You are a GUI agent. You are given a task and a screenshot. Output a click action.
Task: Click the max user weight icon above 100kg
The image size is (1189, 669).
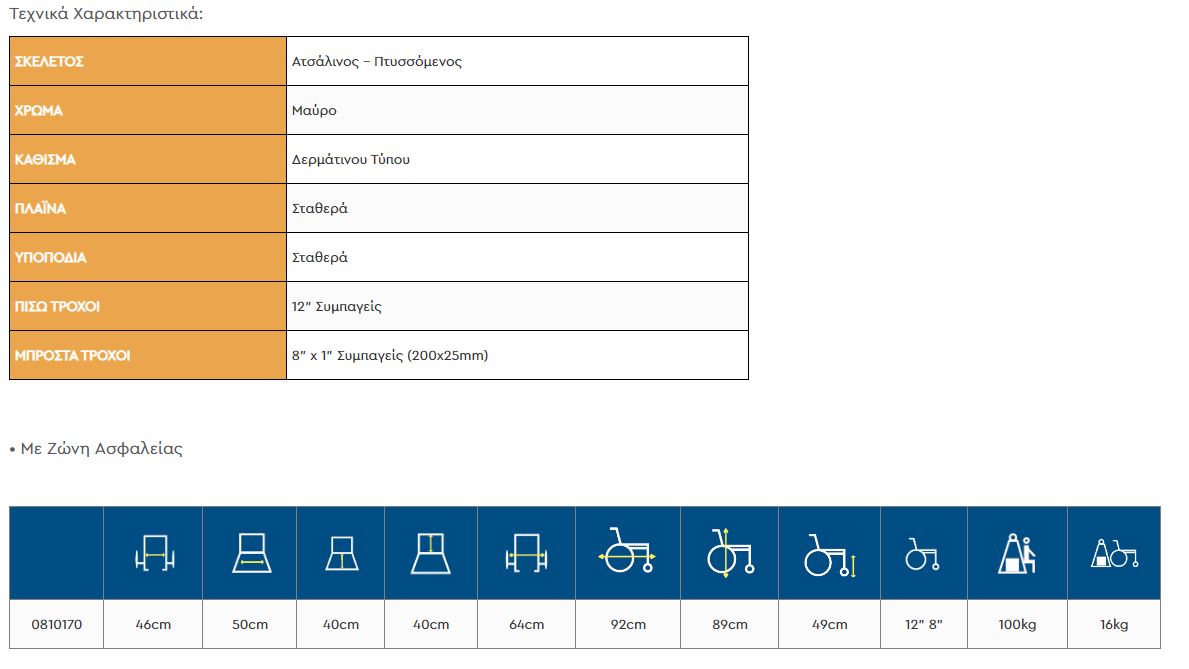click(x=1017, y=553)
